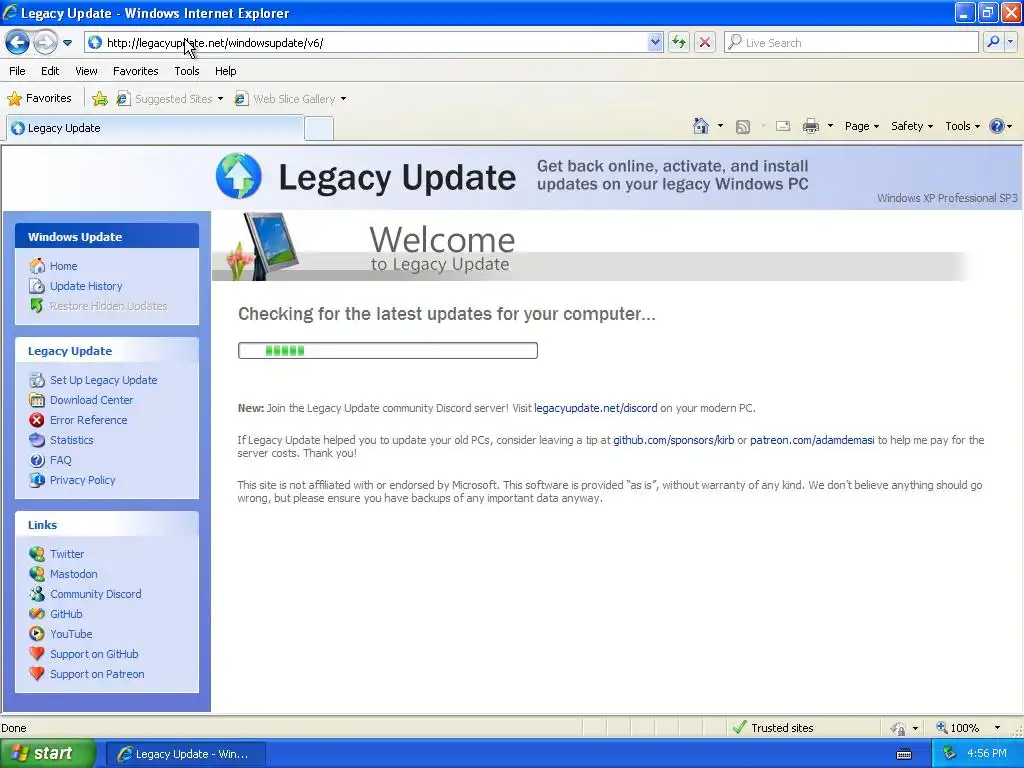Viewport: 1024px width, 768px height.
Task: Expand the Home button dropdown arrow
Action: (720, 126)
